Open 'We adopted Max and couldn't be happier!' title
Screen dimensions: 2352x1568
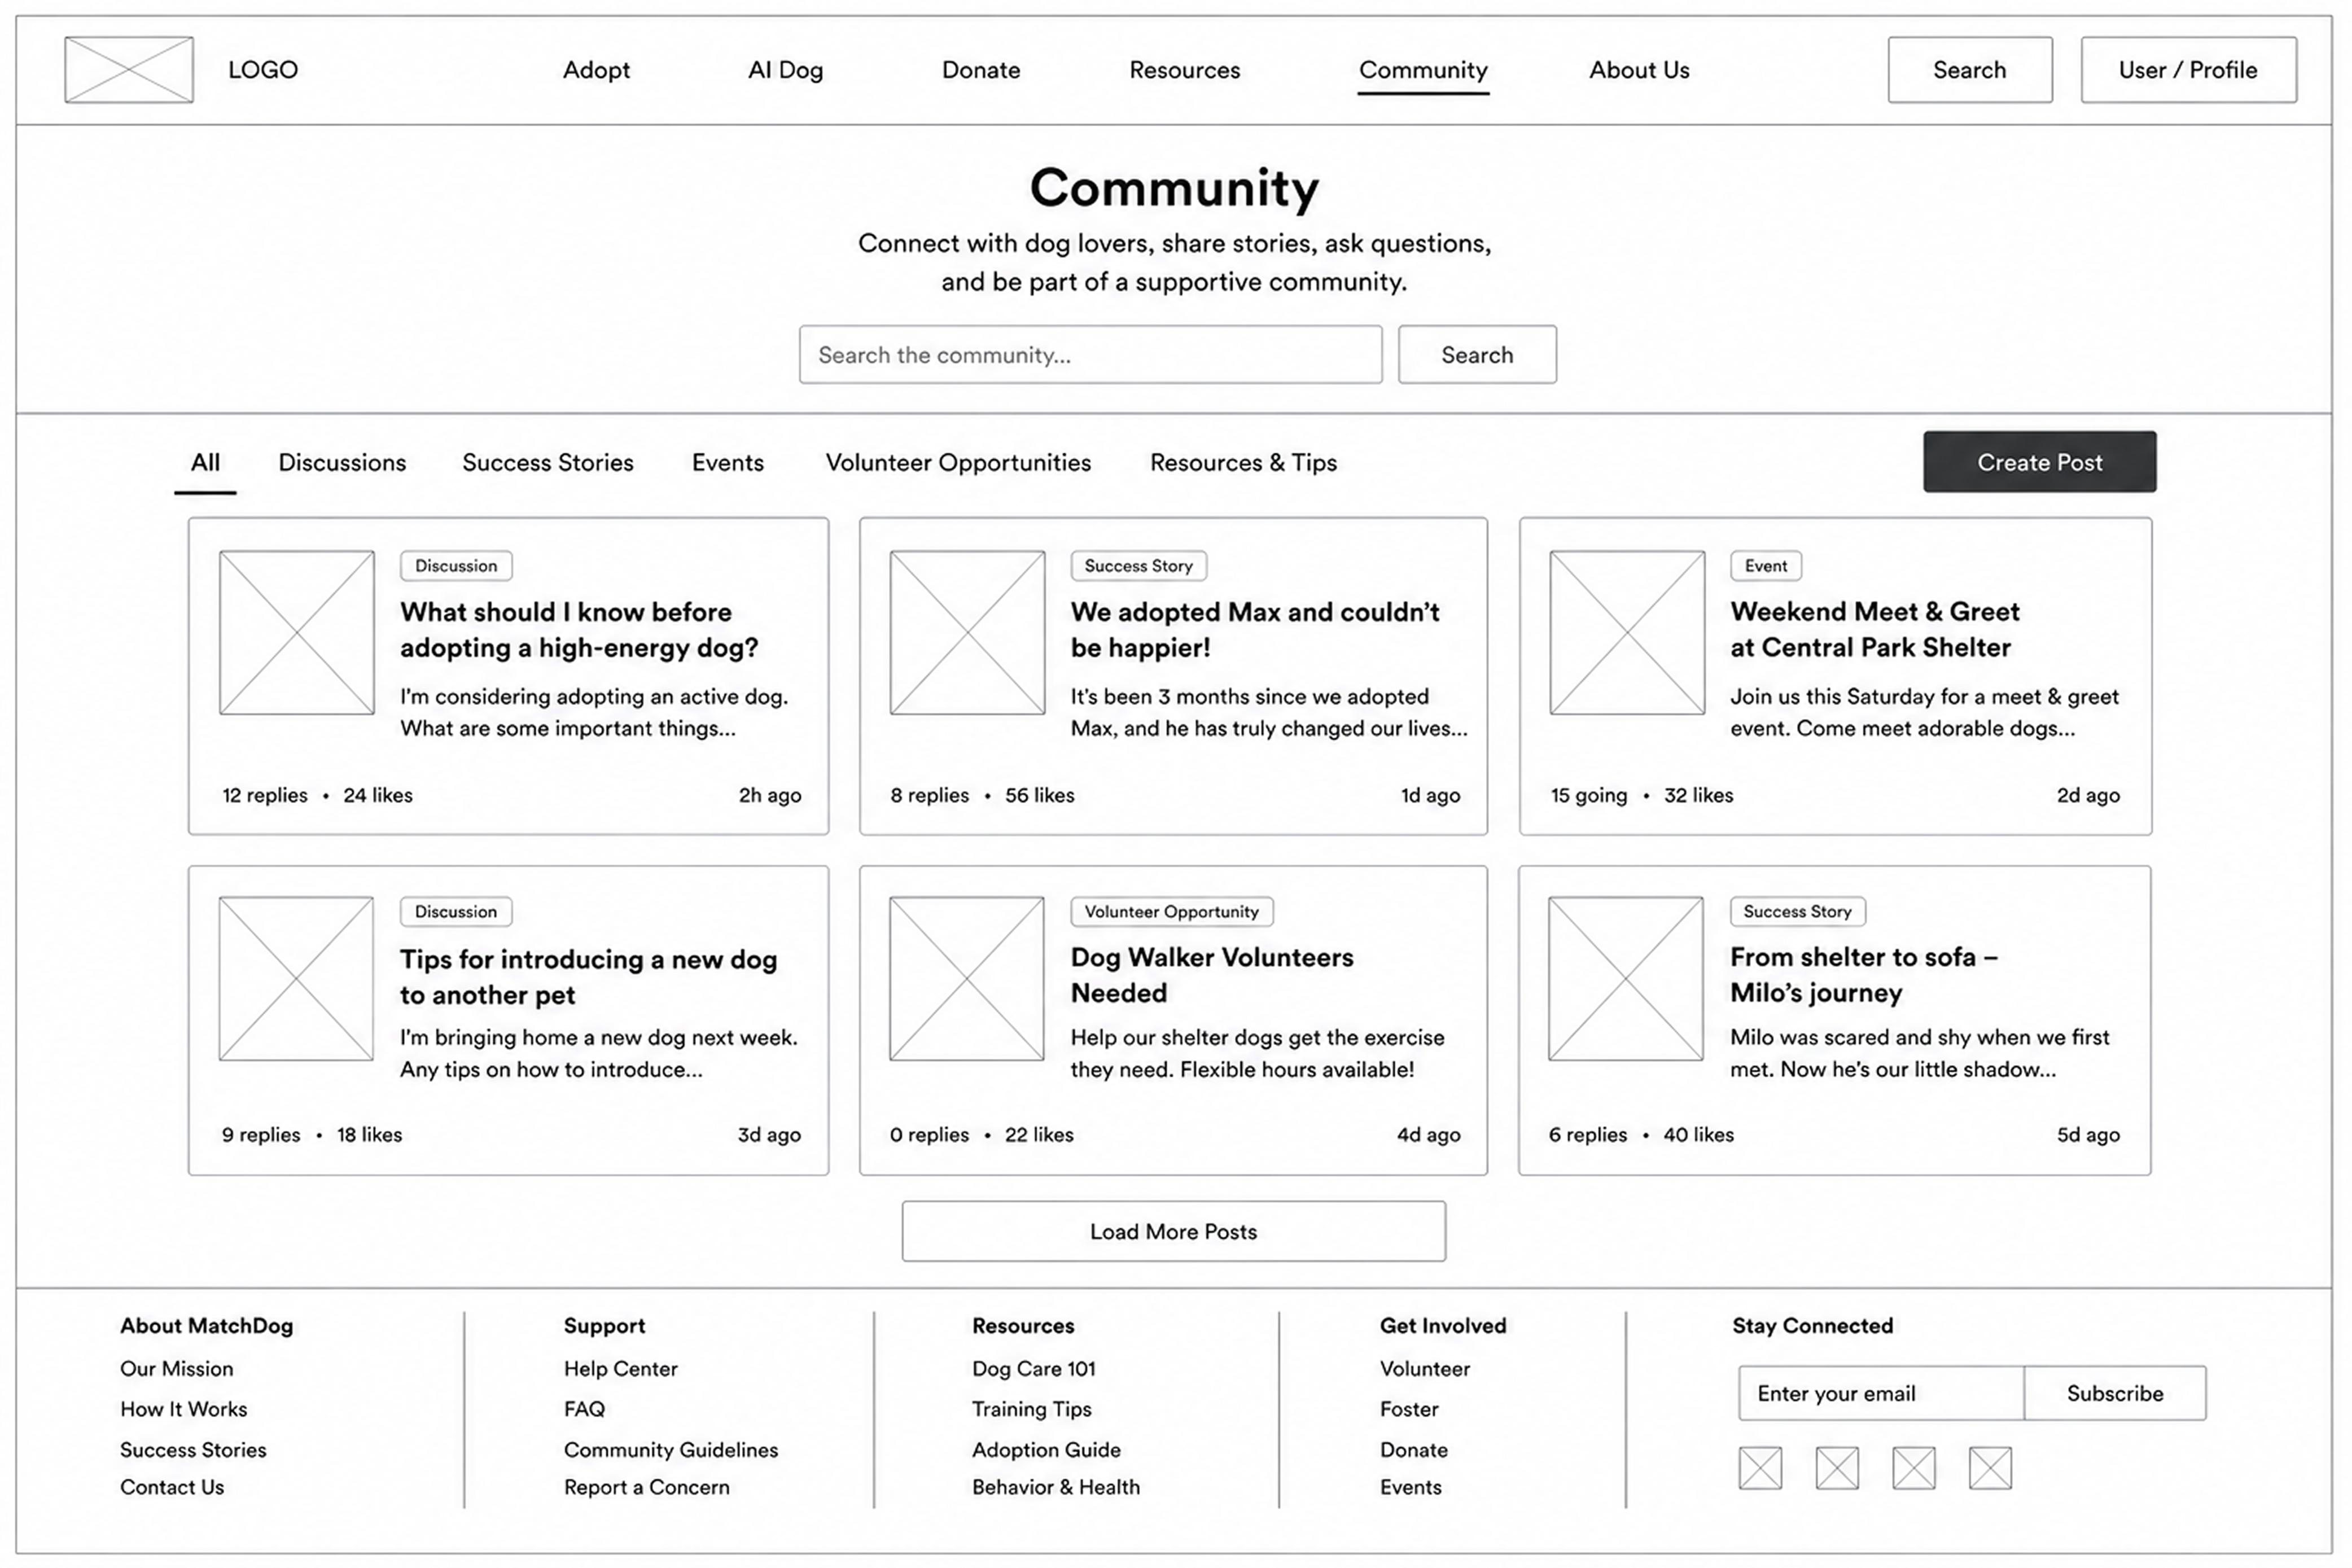[1255, 630]
